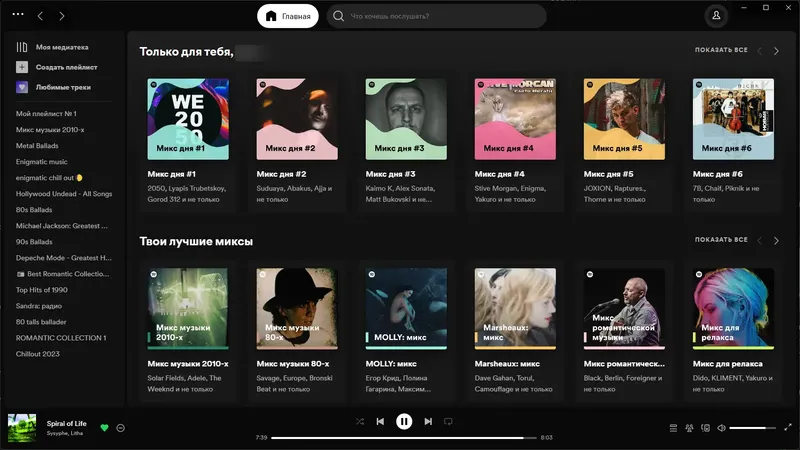Image resolution: width=800 pixels, height=450 pixels.
Task: Open Микс дня #6 cover
Action: 733,119
